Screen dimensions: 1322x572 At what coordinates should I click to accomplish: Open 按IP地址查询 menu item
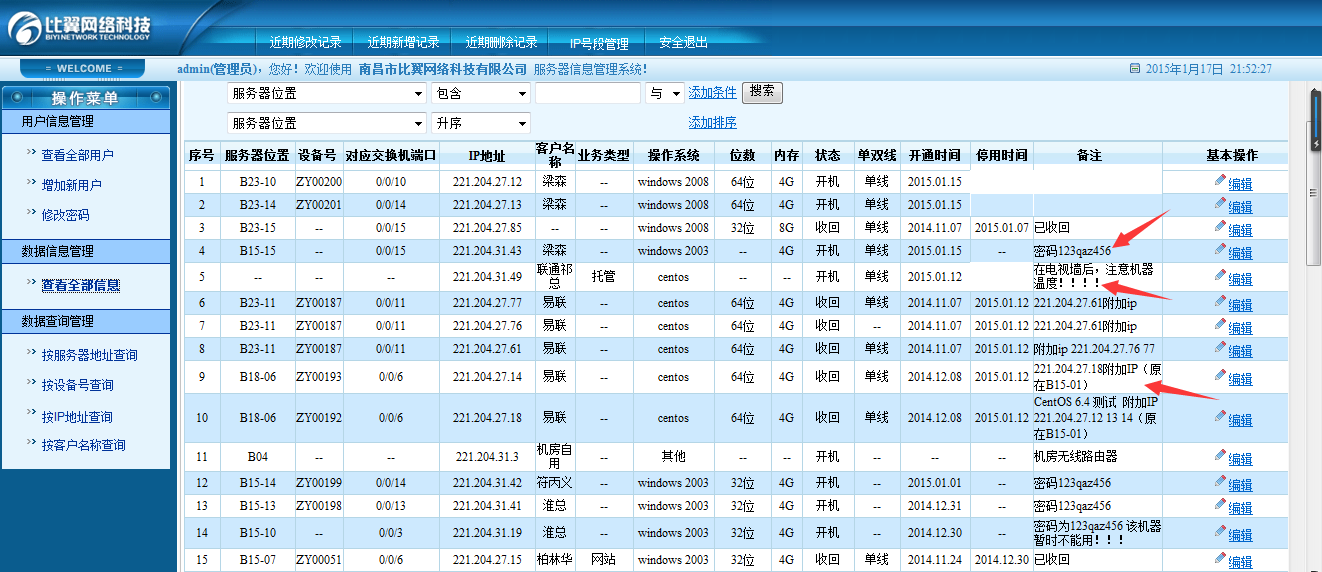77,417
